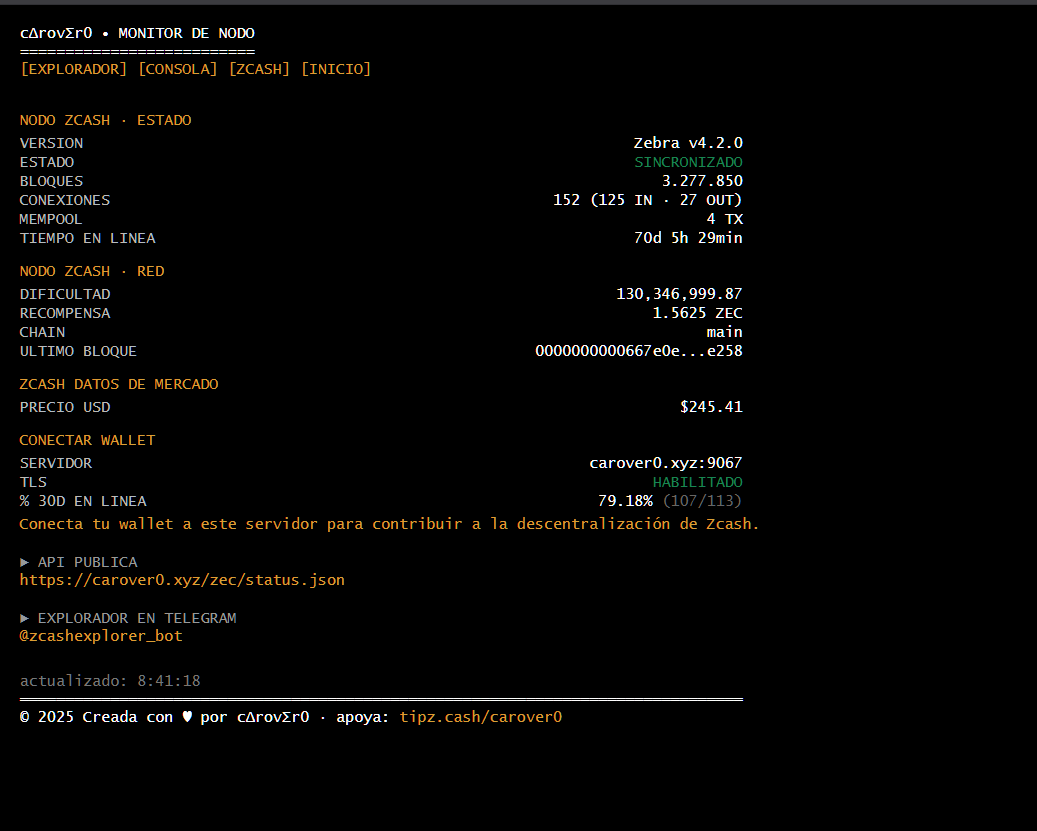Viewport: 1037px width, 831px height.
Task: Click the reward value '1.5625 ZEC'
Action: [x=697, y=313]
